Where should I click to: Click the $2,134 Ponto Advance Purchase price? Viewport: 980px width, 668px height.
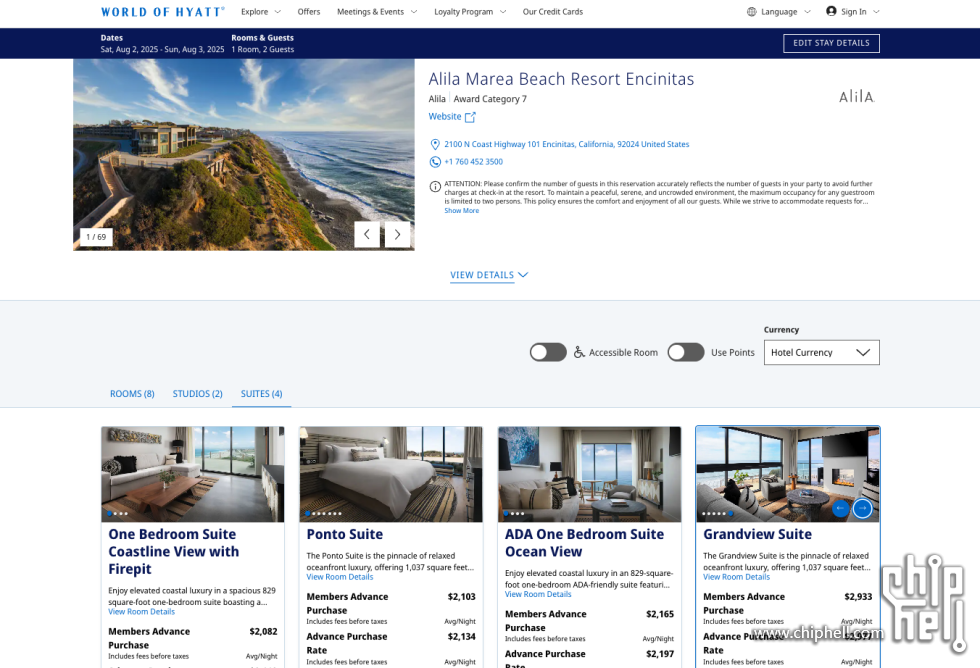pos(461,637)
